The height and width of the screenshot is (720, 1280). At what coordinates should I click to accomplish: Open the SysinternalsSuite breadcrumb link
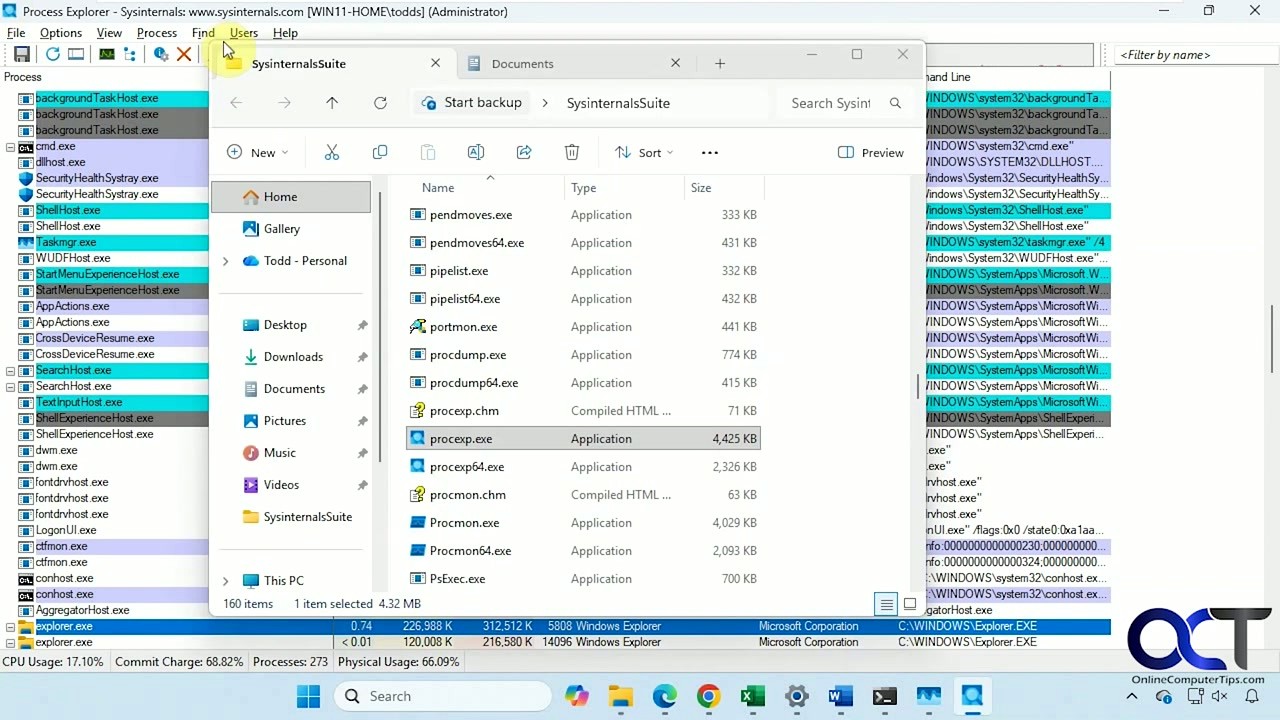(617, 102)
